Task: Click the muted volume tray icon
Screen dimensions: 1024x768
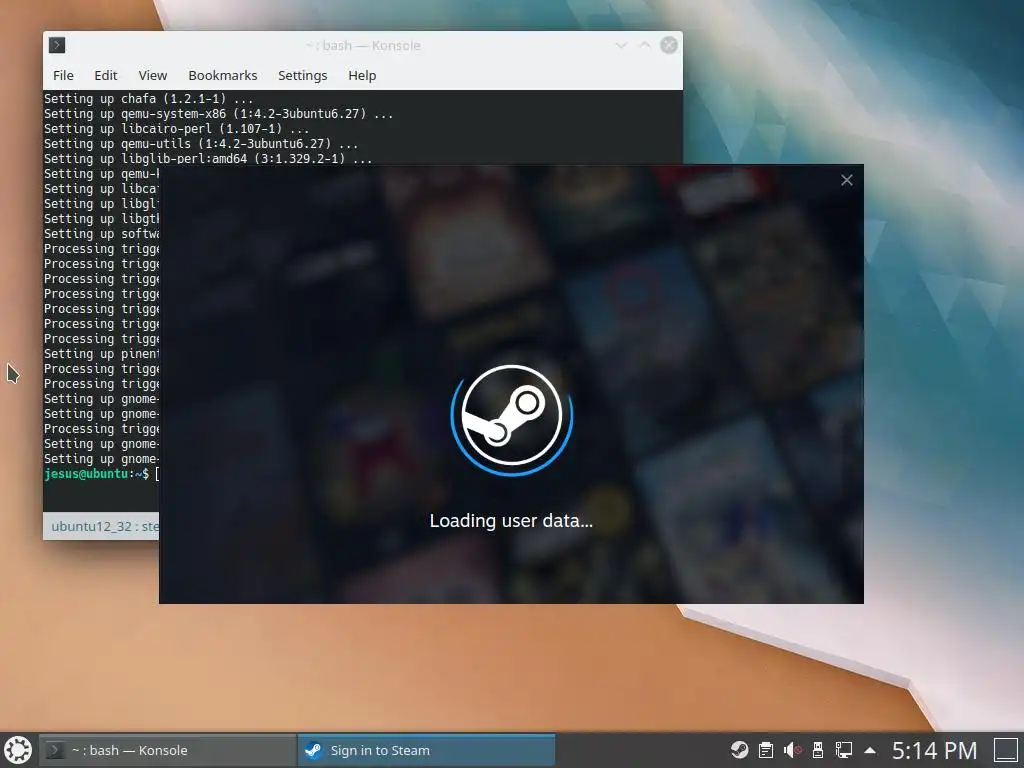Action: [x=792, y=750]
